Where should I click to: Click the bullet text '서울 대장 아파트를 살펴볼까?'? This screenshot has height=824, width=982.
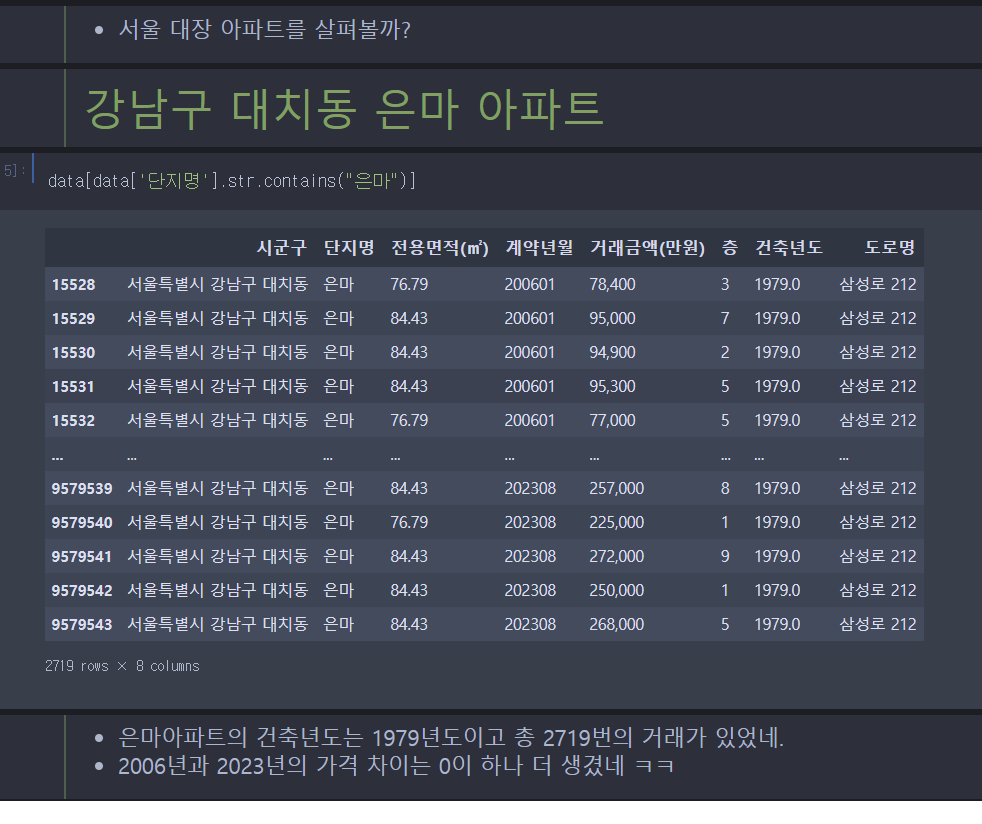click(264, 29)
